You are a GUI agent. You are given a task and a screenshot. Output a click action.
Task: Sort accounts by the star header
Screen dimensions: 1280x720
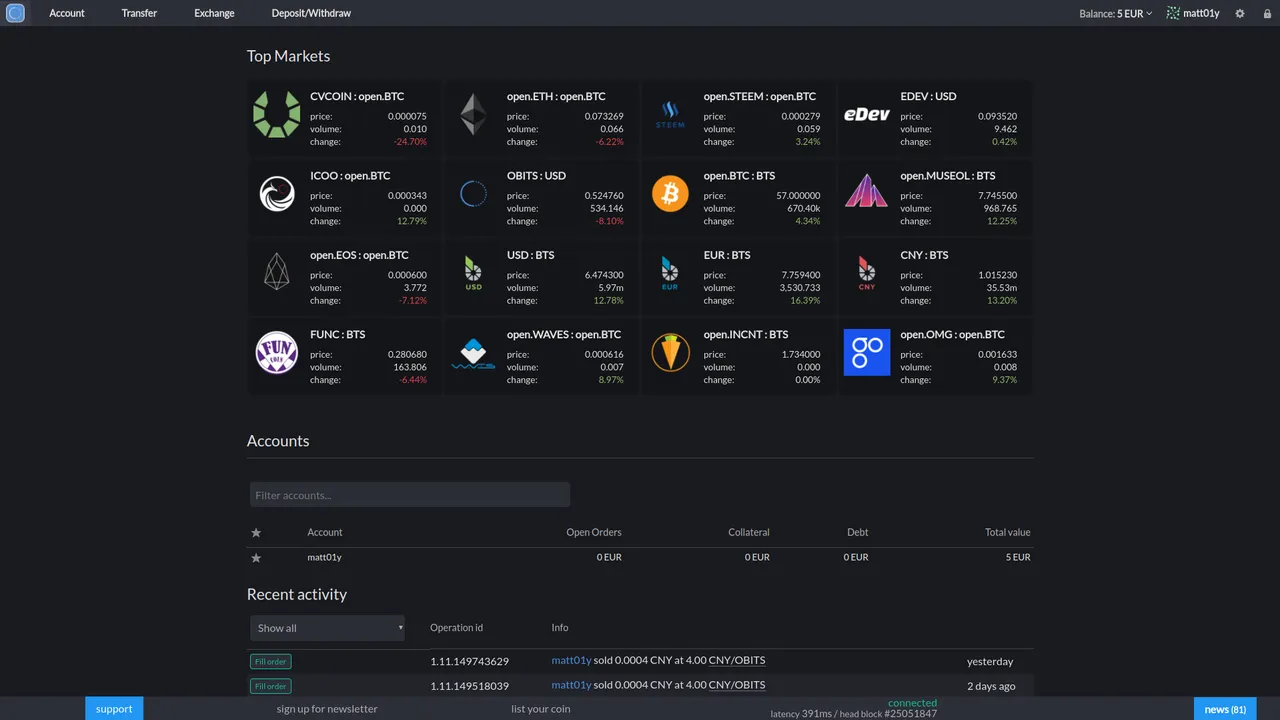(x=256, y=533)
